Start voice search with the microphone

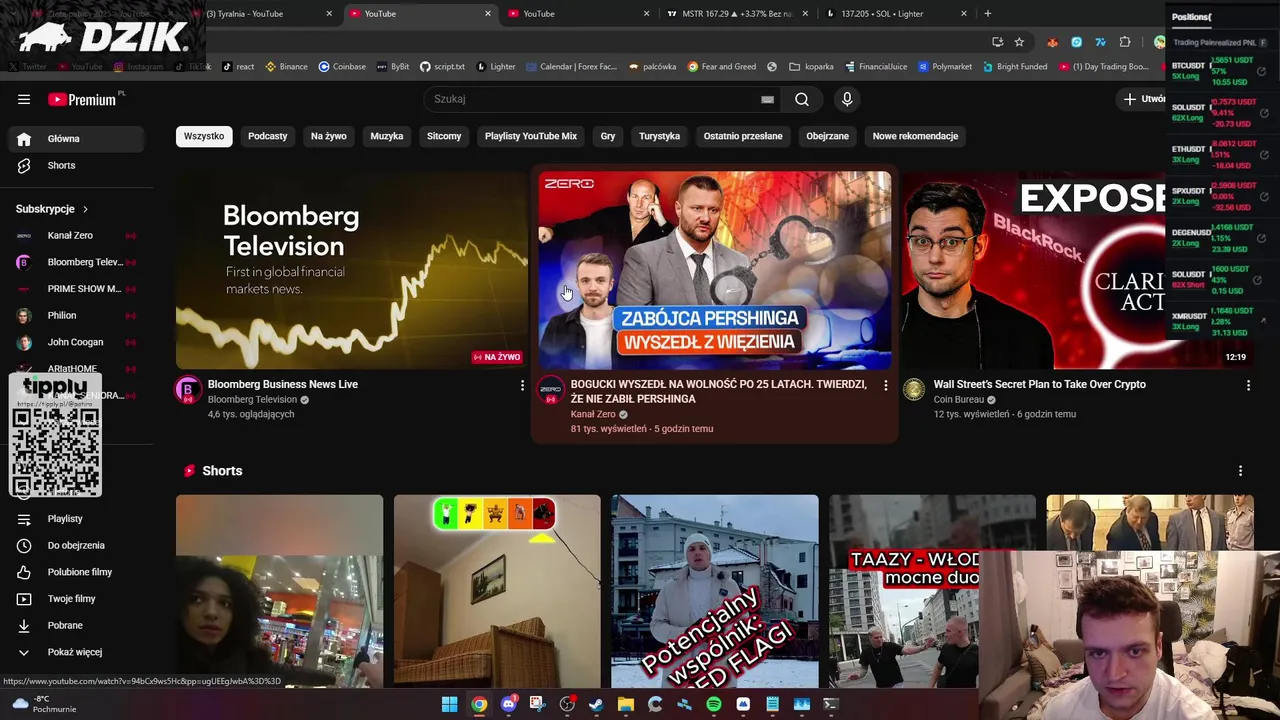(x=847, y=99)
